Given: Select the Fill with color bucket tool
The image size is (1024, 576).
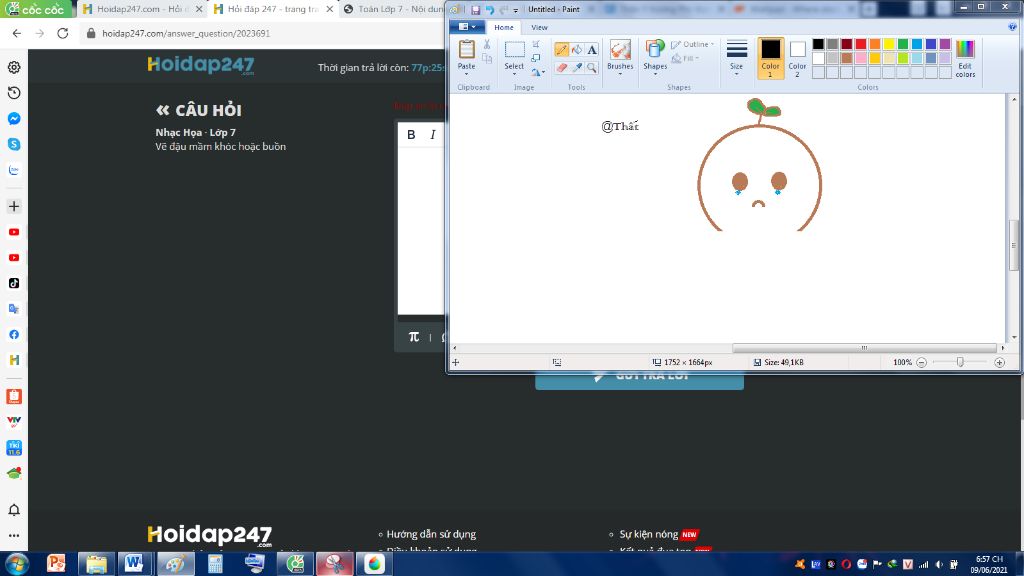Looking at the screenshot, I should coord(577,50).
